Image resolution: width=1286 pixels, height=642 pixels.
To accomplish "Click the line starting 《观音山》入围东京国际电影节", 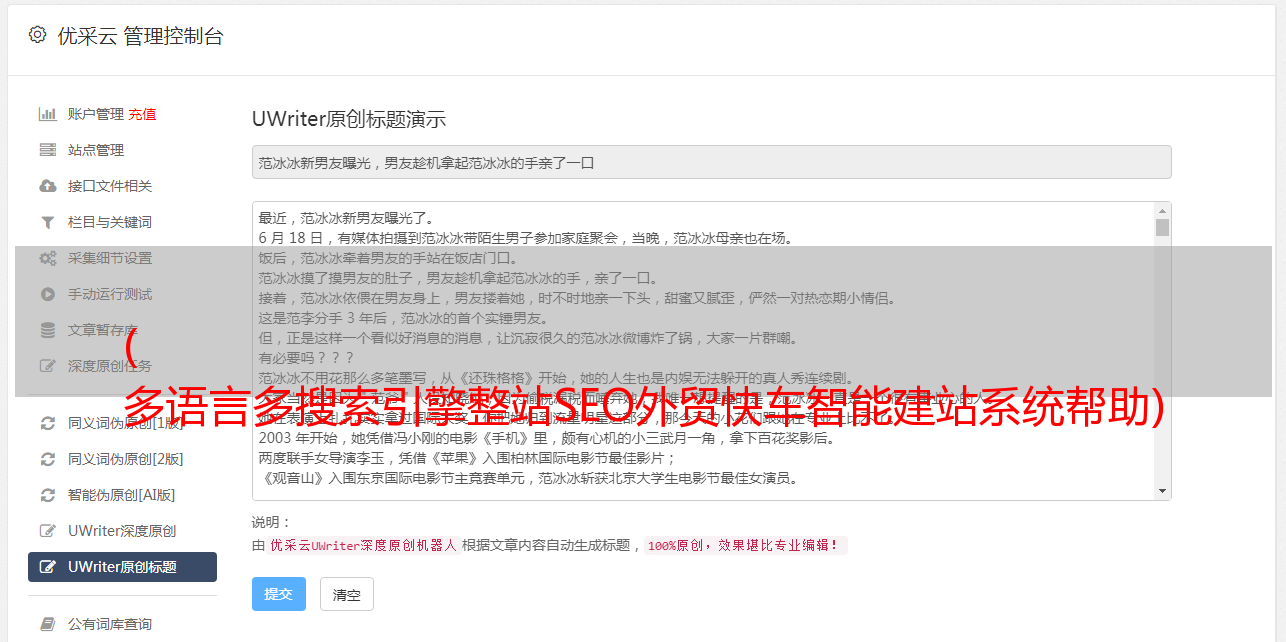I will click(528, 478).
